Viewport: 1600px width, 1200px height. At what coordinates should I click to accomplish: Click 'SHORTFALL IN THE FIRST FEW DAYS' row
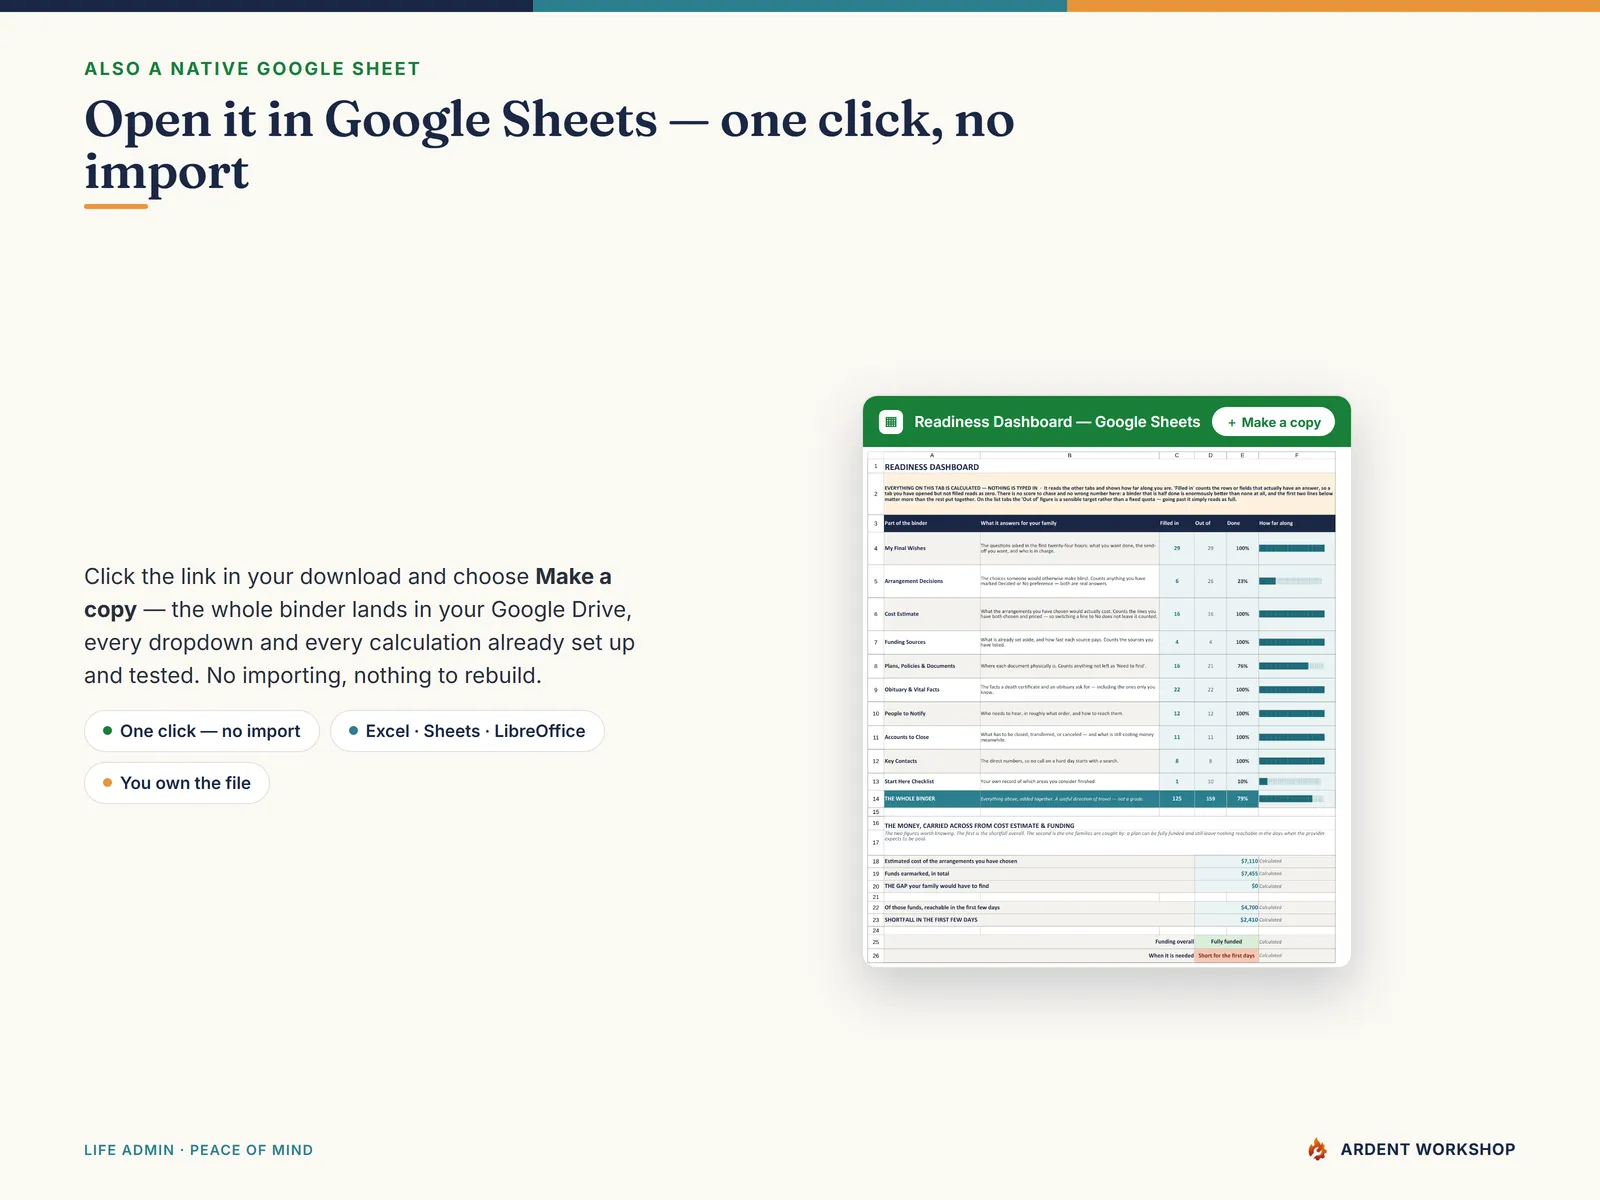click(931, 920)
